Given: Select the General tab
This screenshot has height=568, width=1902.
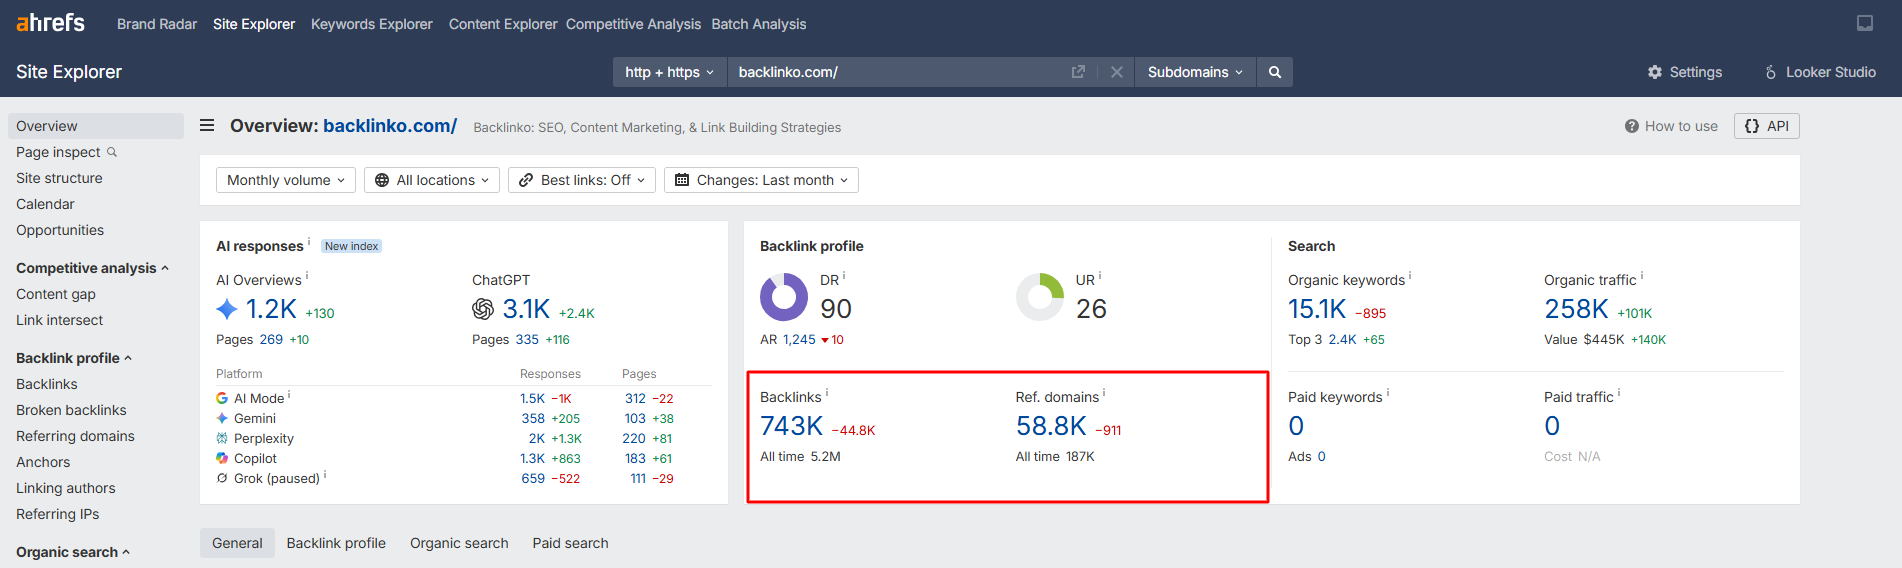Looking at the screenshot, I should pyautogui.click(x=237, y=543).
